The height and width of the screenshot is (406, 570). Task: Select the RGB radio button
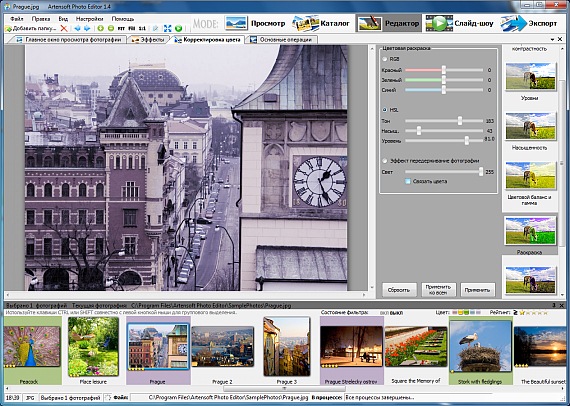point(385,59)
